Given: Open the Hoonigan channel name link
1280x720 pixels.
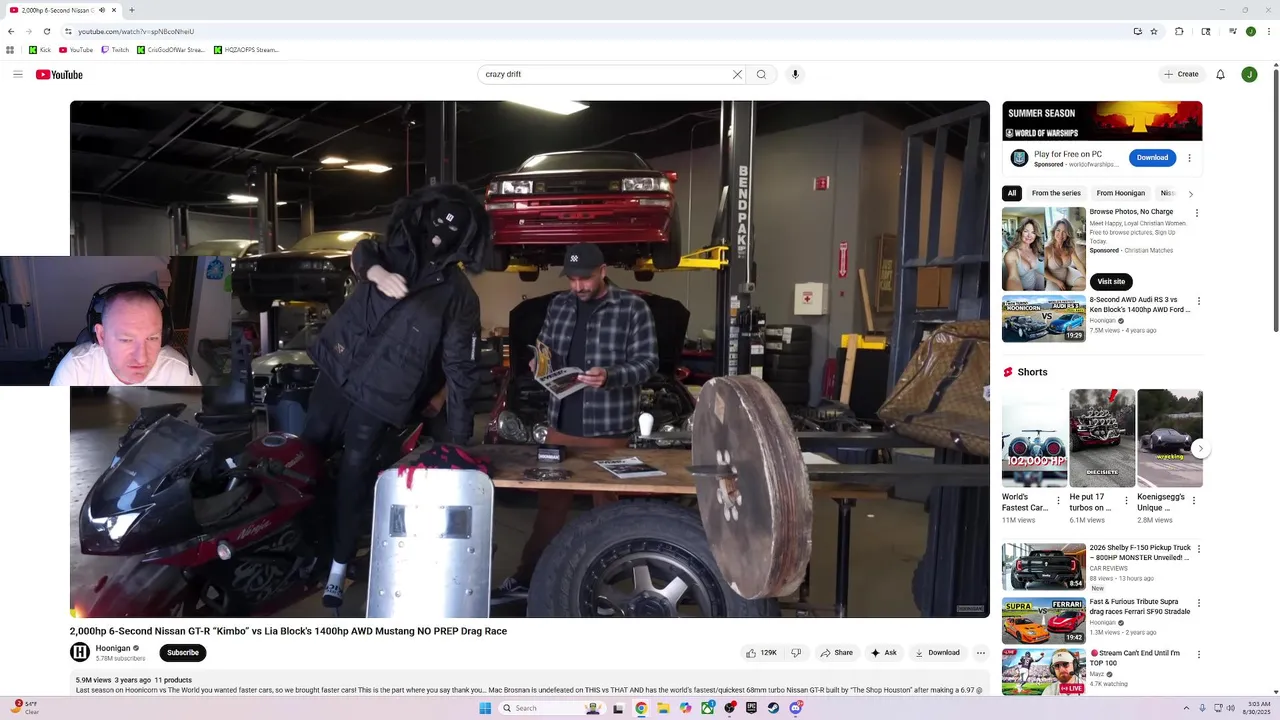Looking at the screenshot, I should 113,648.
